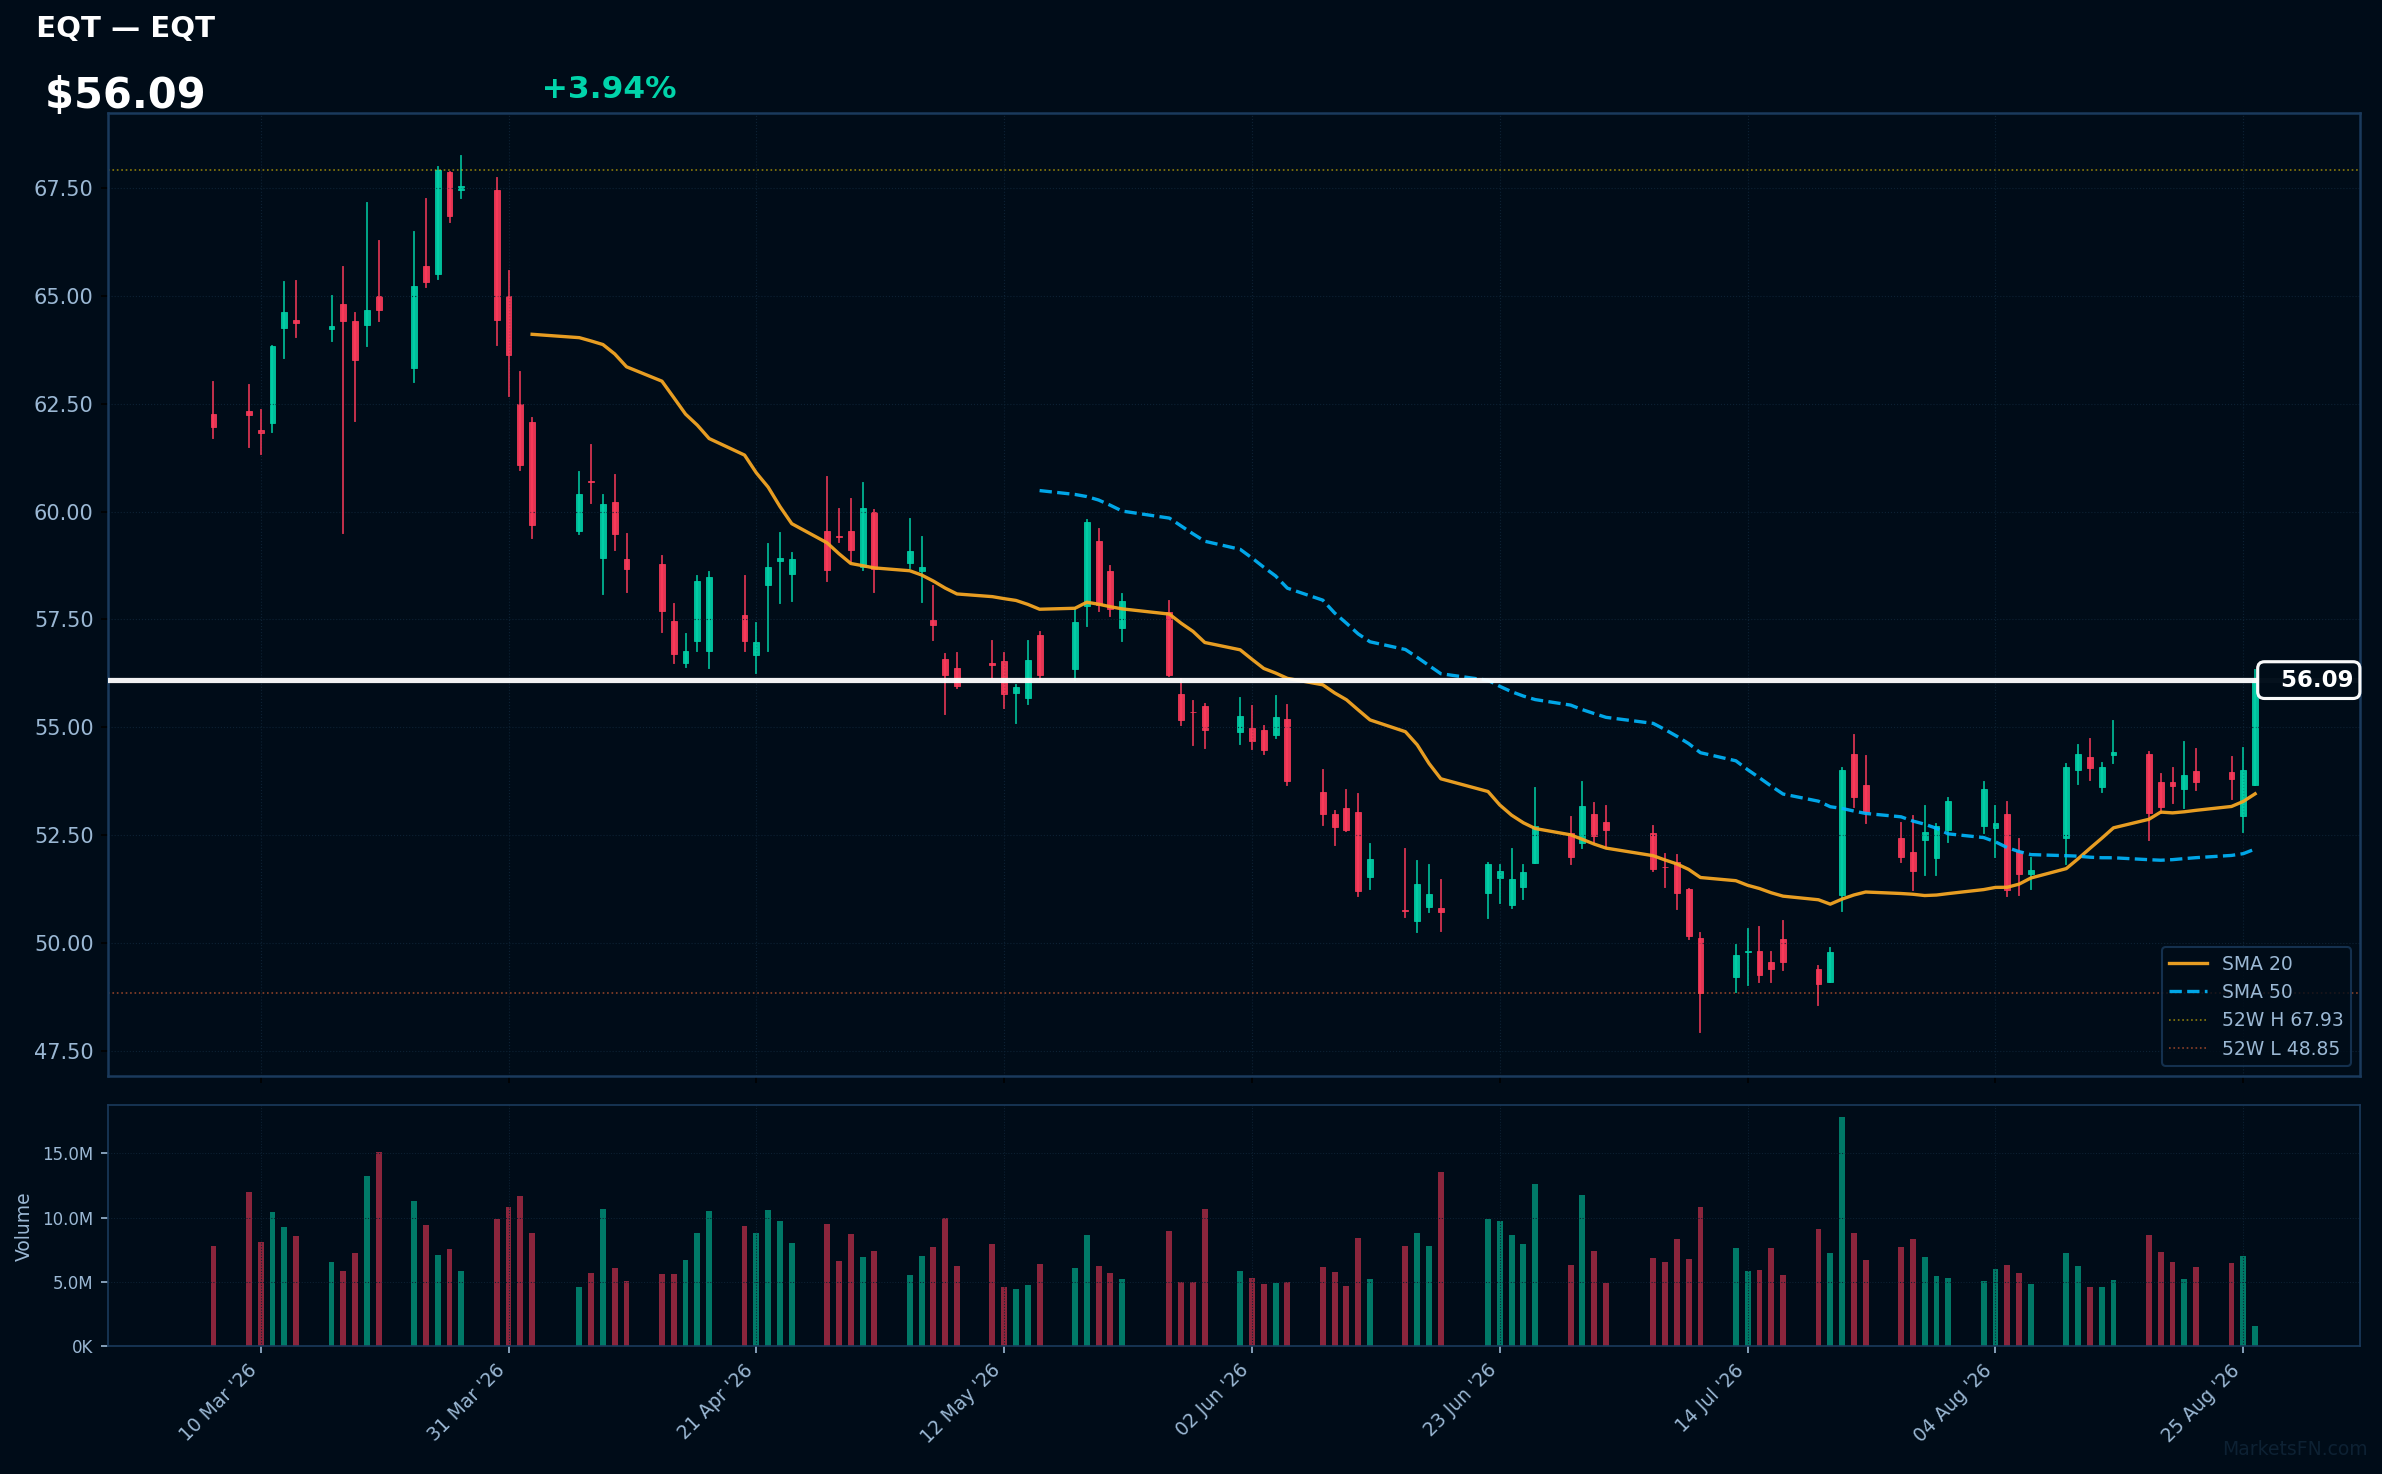Click the 10 Mar '26 date label
Screen dimensions: 2382x1474
point(218,1402)
